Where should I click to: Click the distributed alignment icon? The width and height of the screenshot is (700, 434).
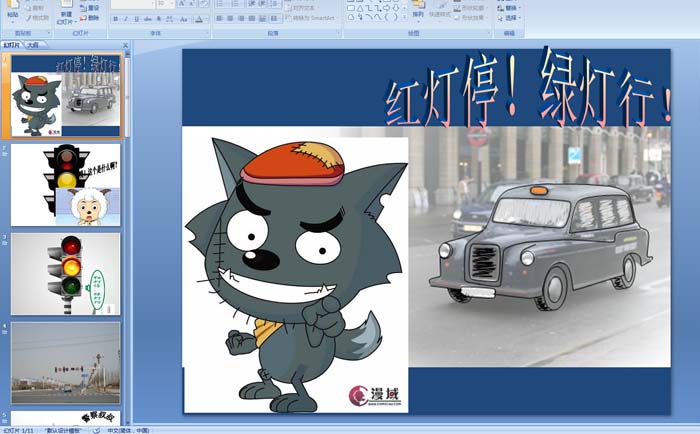coord(262,18)
